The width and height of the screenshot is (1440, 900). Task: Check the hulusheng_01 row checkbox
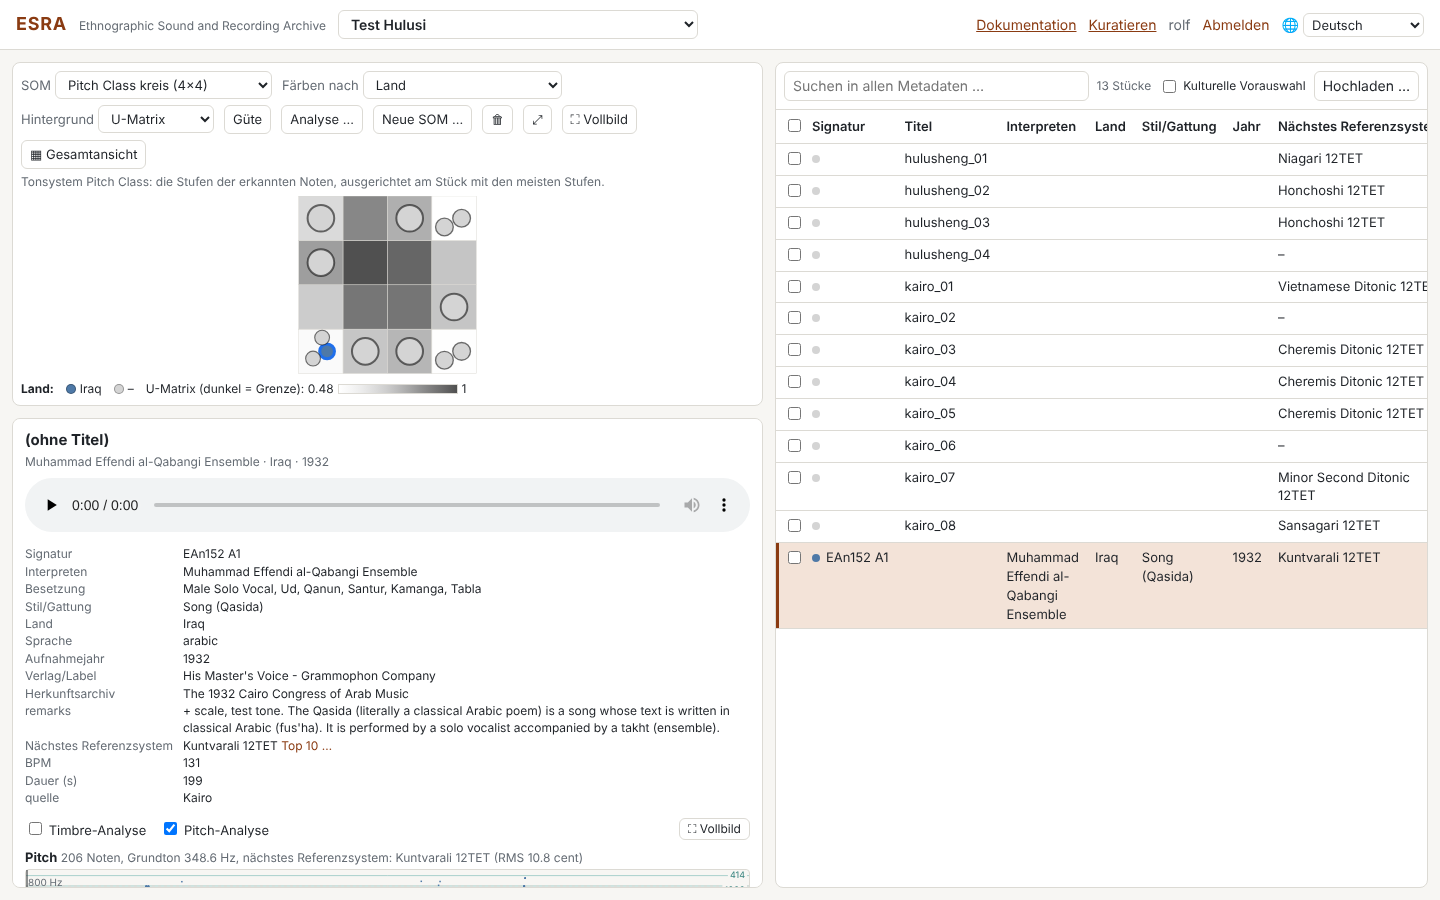(x=794, y=158)
